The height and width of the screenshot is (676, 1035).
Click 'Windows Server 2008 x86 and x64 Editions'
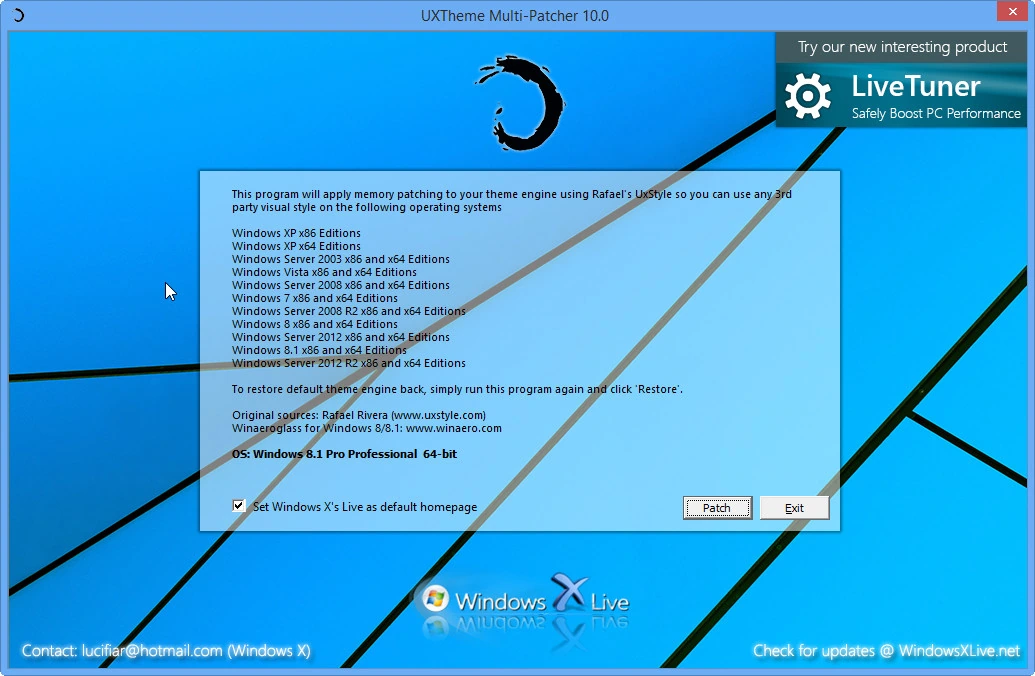click(341, 285)
